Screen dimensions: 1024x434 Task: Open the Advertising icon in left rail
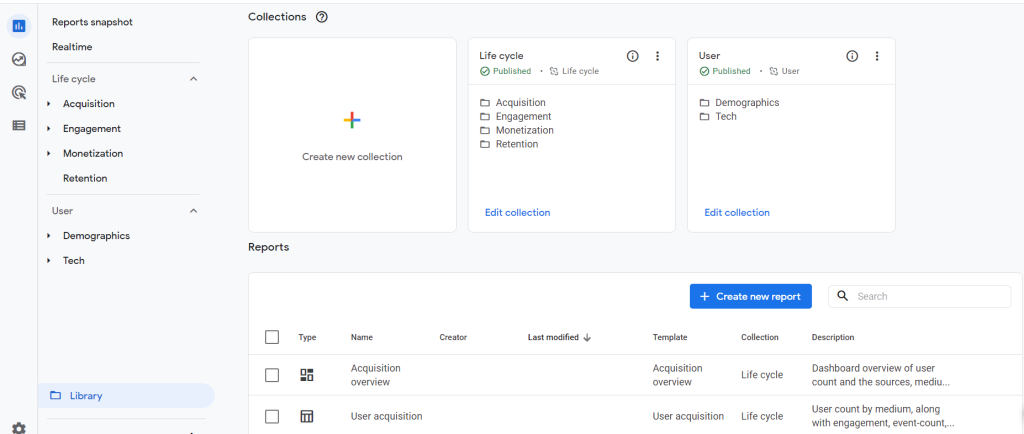[x=18, y=92]
